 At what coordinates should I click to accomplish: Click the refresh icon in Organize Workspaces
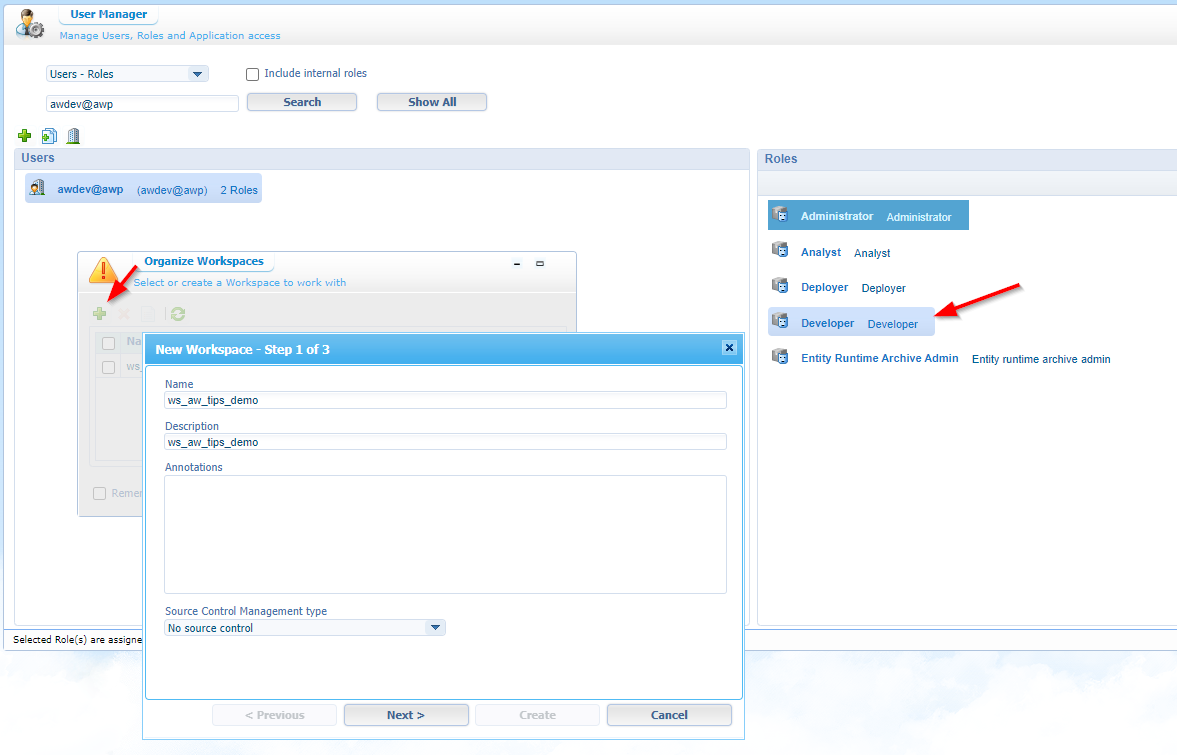pyautogui.click(x=178, y=314)
